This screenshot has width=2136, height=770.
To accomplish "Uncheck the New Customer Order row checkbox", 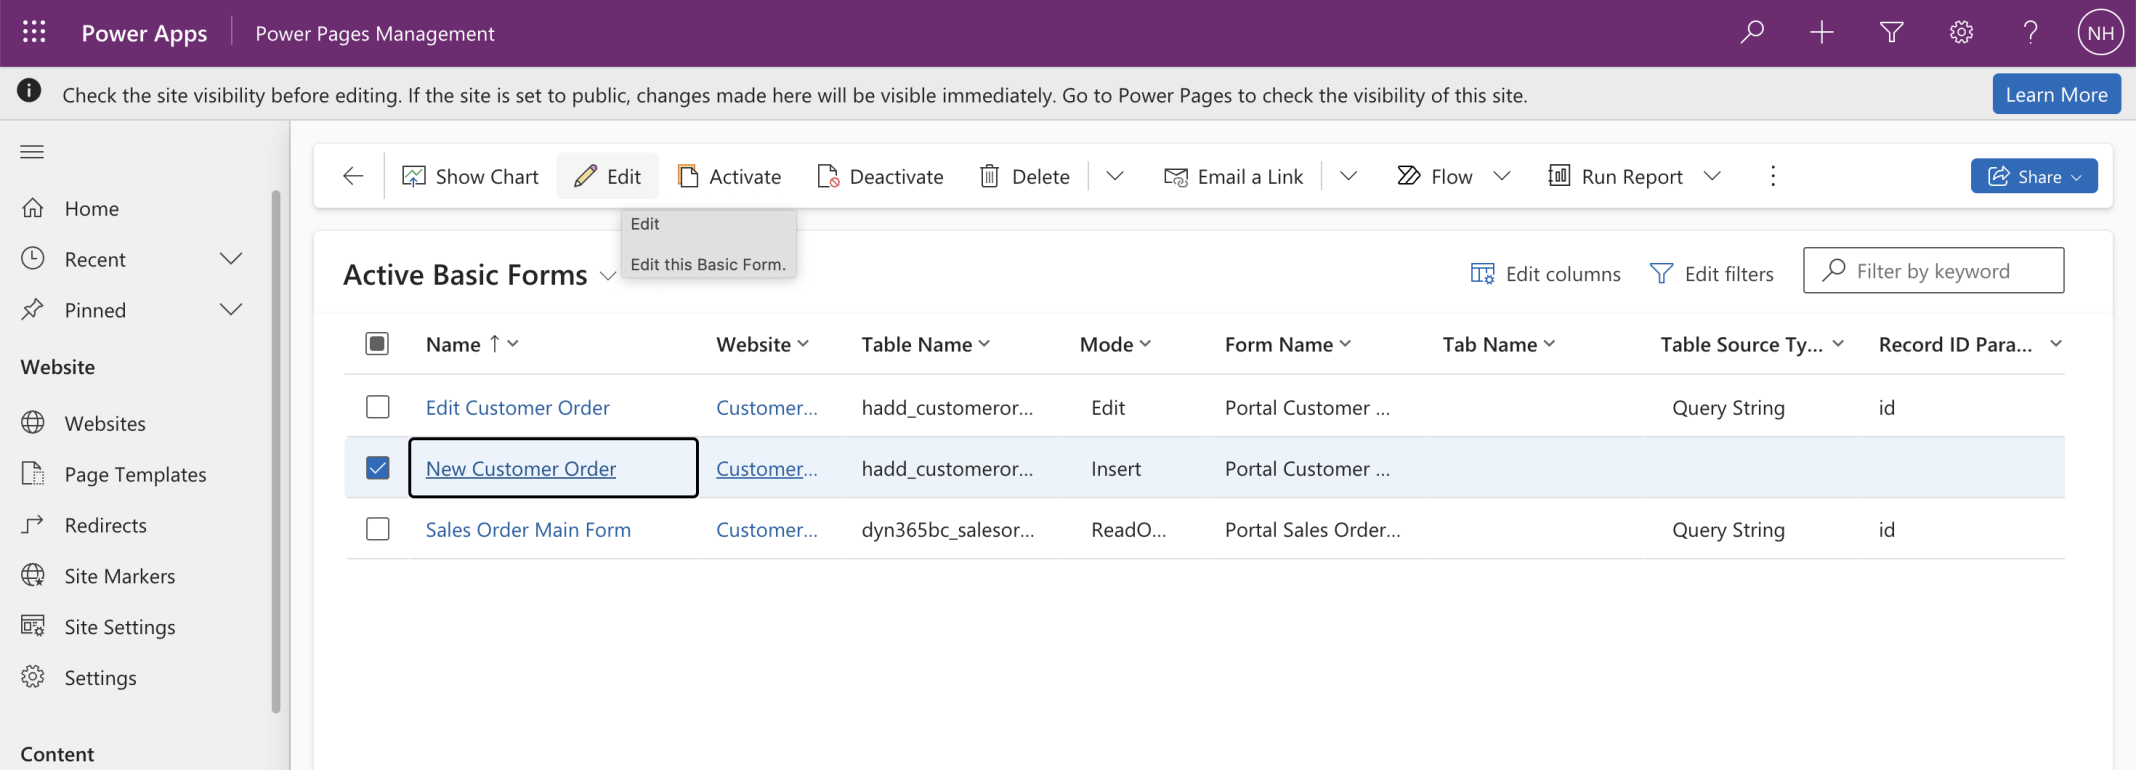I will point(377,468).
